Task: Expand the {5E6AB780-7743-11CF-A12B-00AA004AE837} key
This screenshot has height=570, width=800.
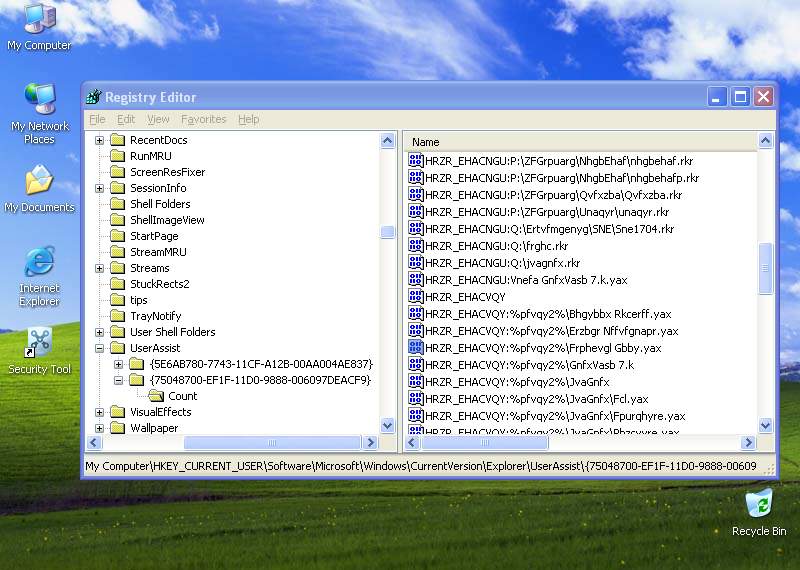Action: [x=118, y=364]
